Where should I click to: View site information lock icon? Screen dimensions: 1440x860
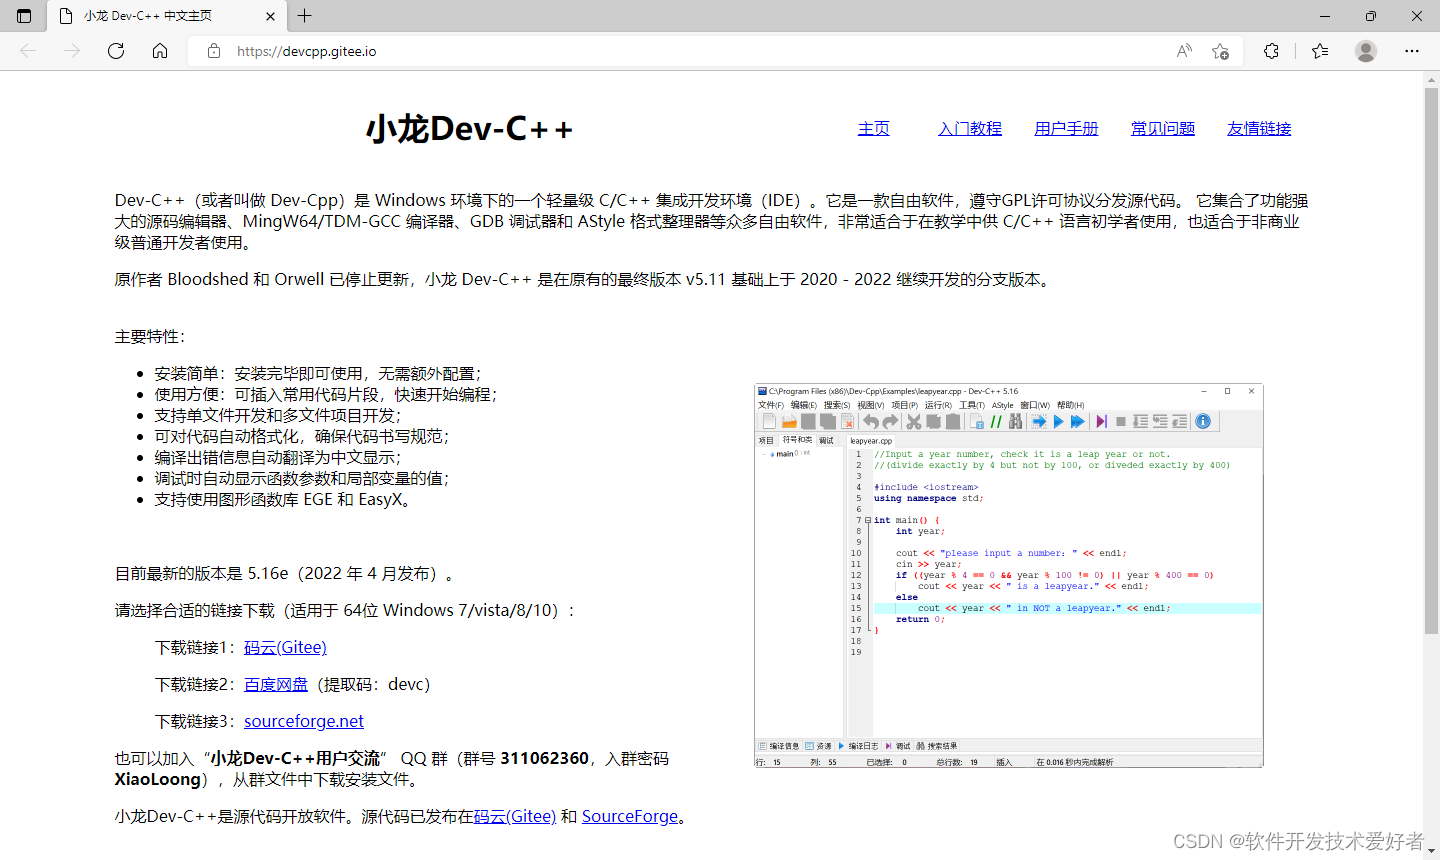pos(214,51)
